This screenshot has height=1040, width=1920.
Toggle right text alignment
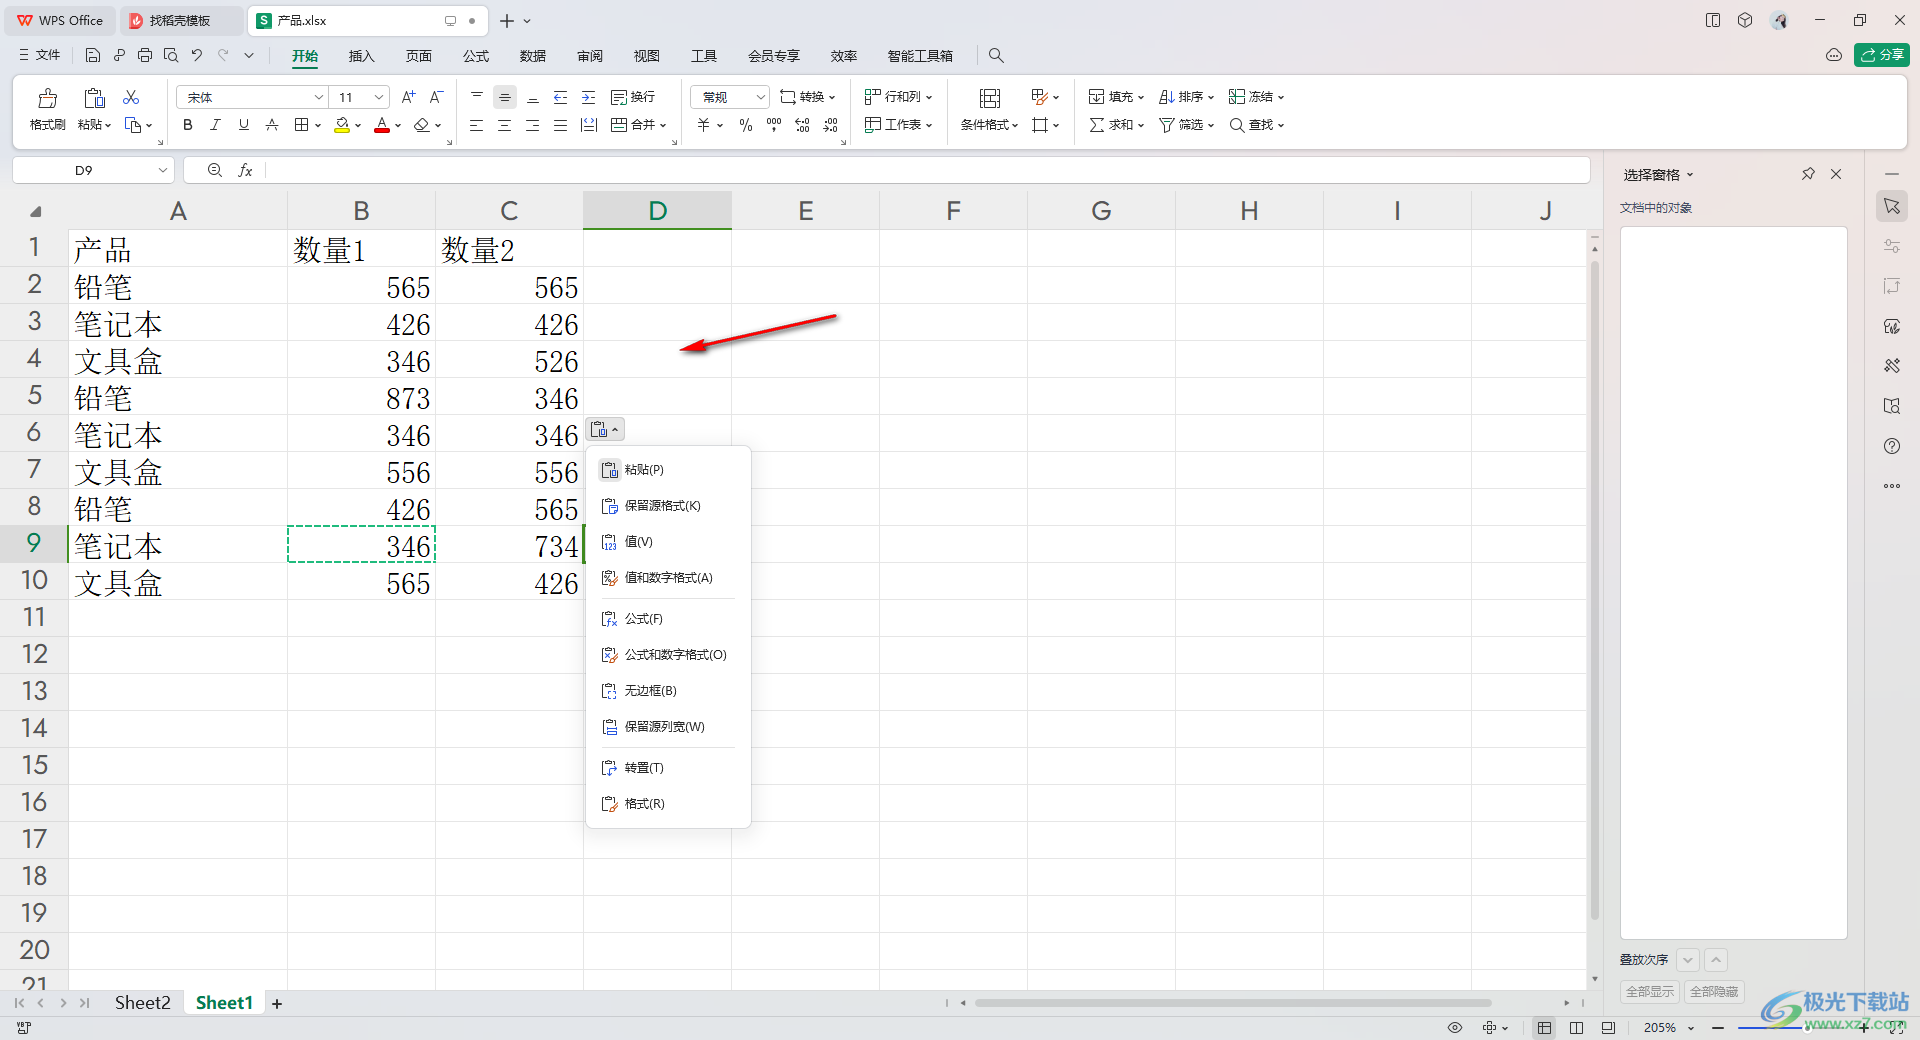coord(532,125)
